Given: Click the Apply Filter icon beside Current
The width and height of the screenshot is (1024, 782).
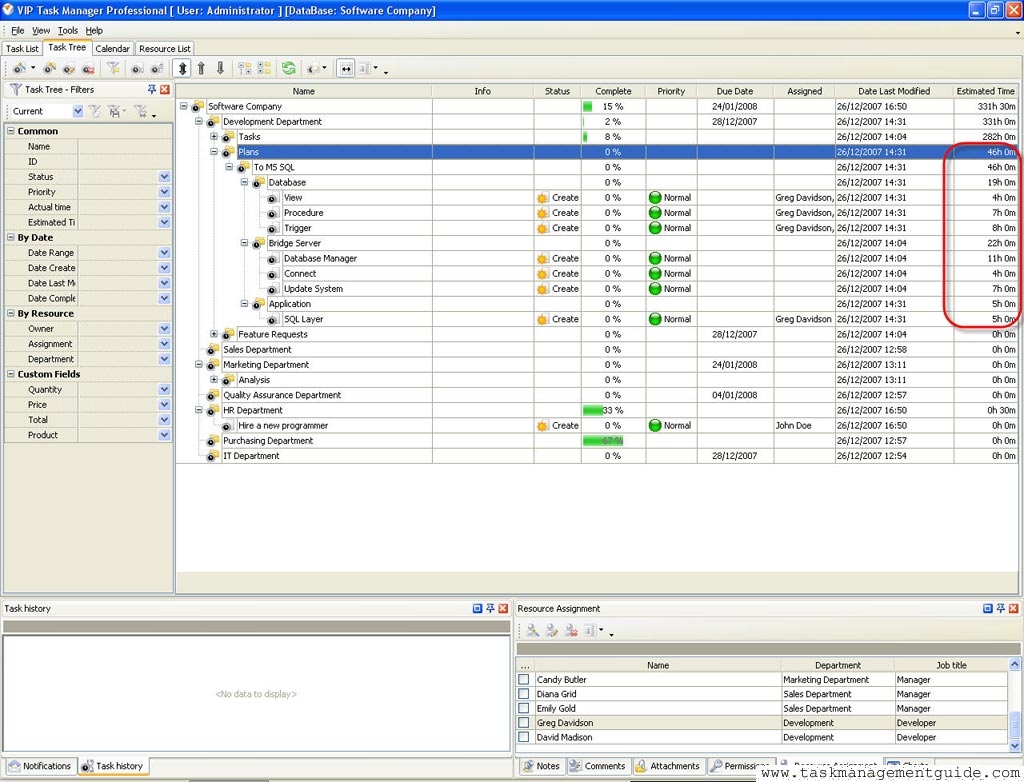Looking at the screenshot, I should [x=95, y=111].
